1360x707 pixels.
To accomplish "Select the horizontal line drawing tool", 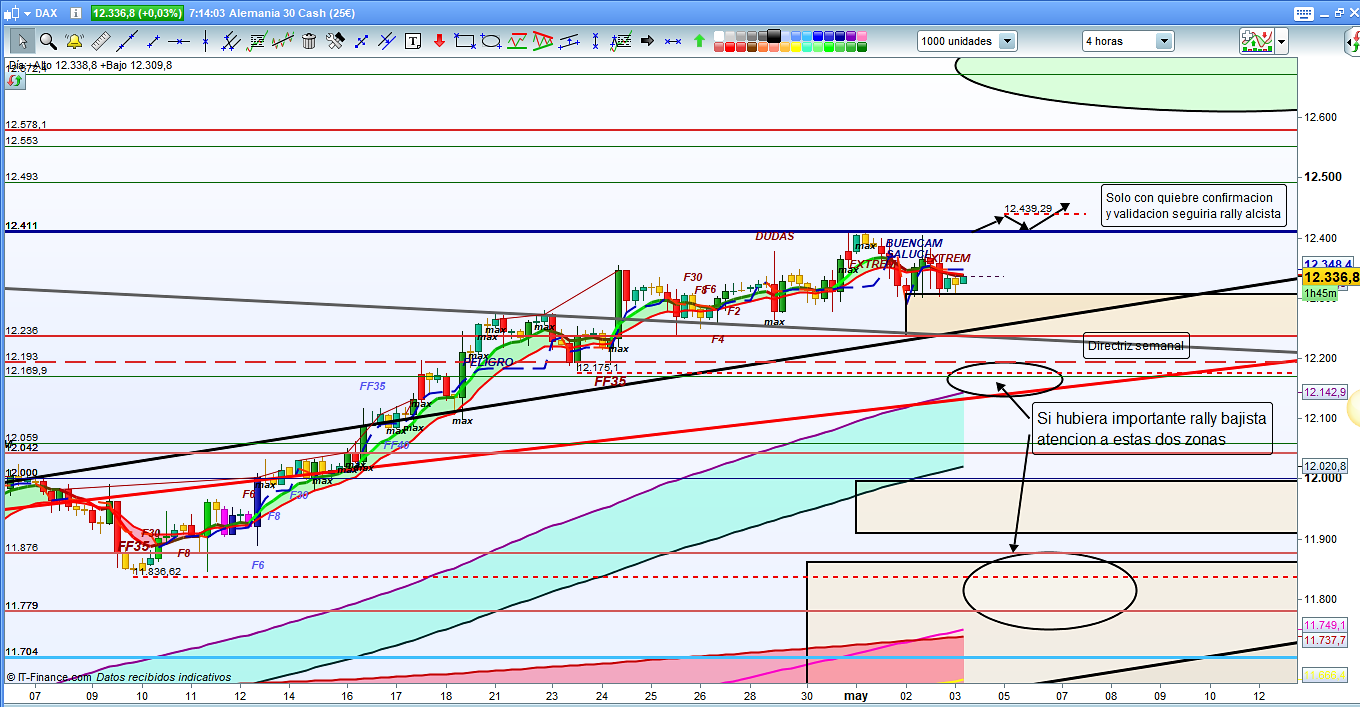I will [x=179, y=41].
